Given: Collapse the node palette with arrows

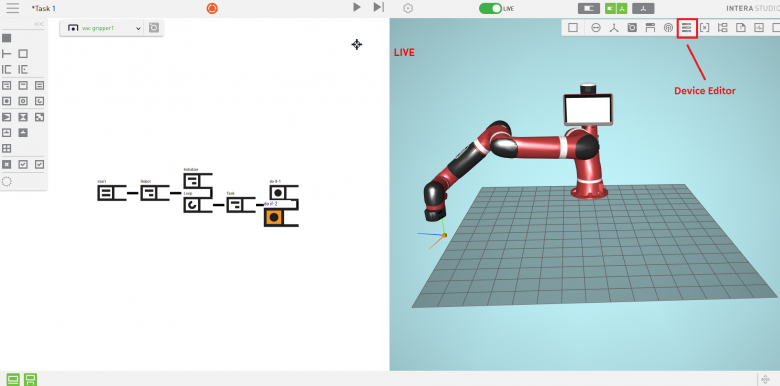Looking at the screenshot, I should pyautogui.click(x=39, y=24).
